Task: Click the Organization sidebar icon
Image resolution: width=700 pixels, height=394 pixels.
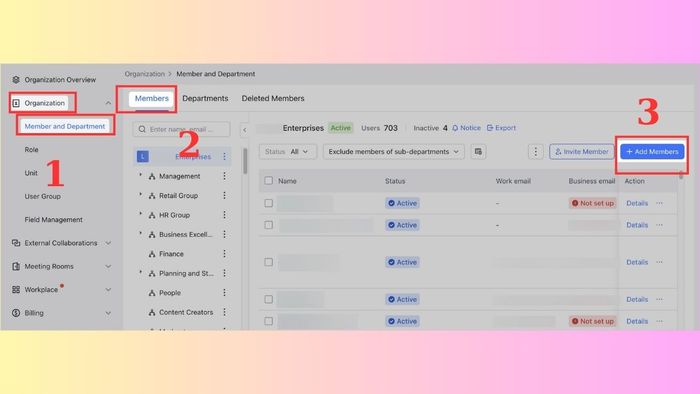Action: (x=16, y=103)
